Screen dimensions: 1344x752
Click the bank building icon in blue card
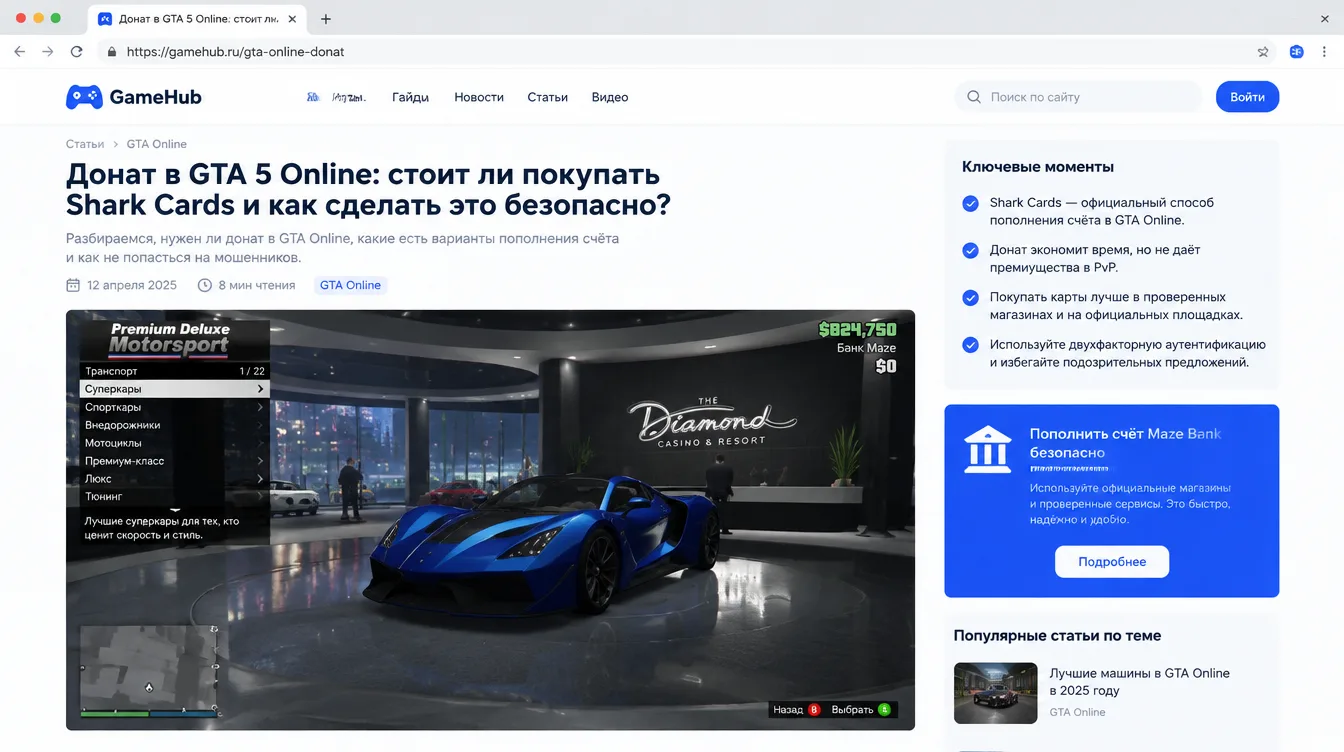(987, 449)
